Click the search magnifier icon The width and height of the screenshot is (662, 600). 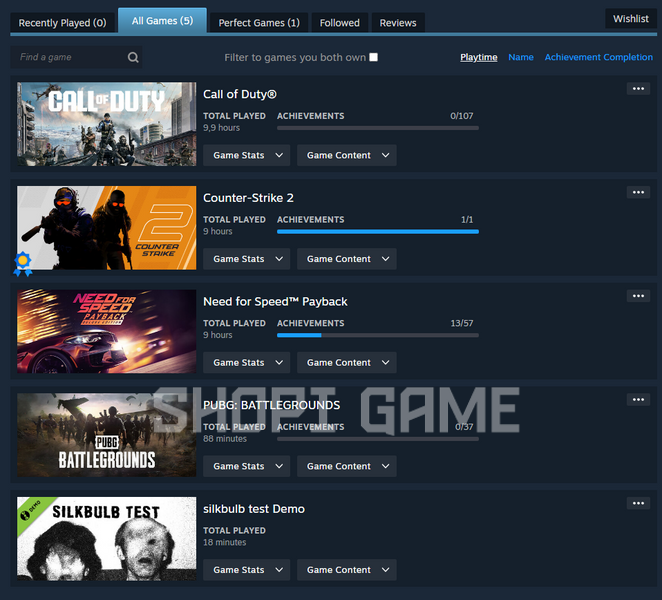click(x=133, y=57)
